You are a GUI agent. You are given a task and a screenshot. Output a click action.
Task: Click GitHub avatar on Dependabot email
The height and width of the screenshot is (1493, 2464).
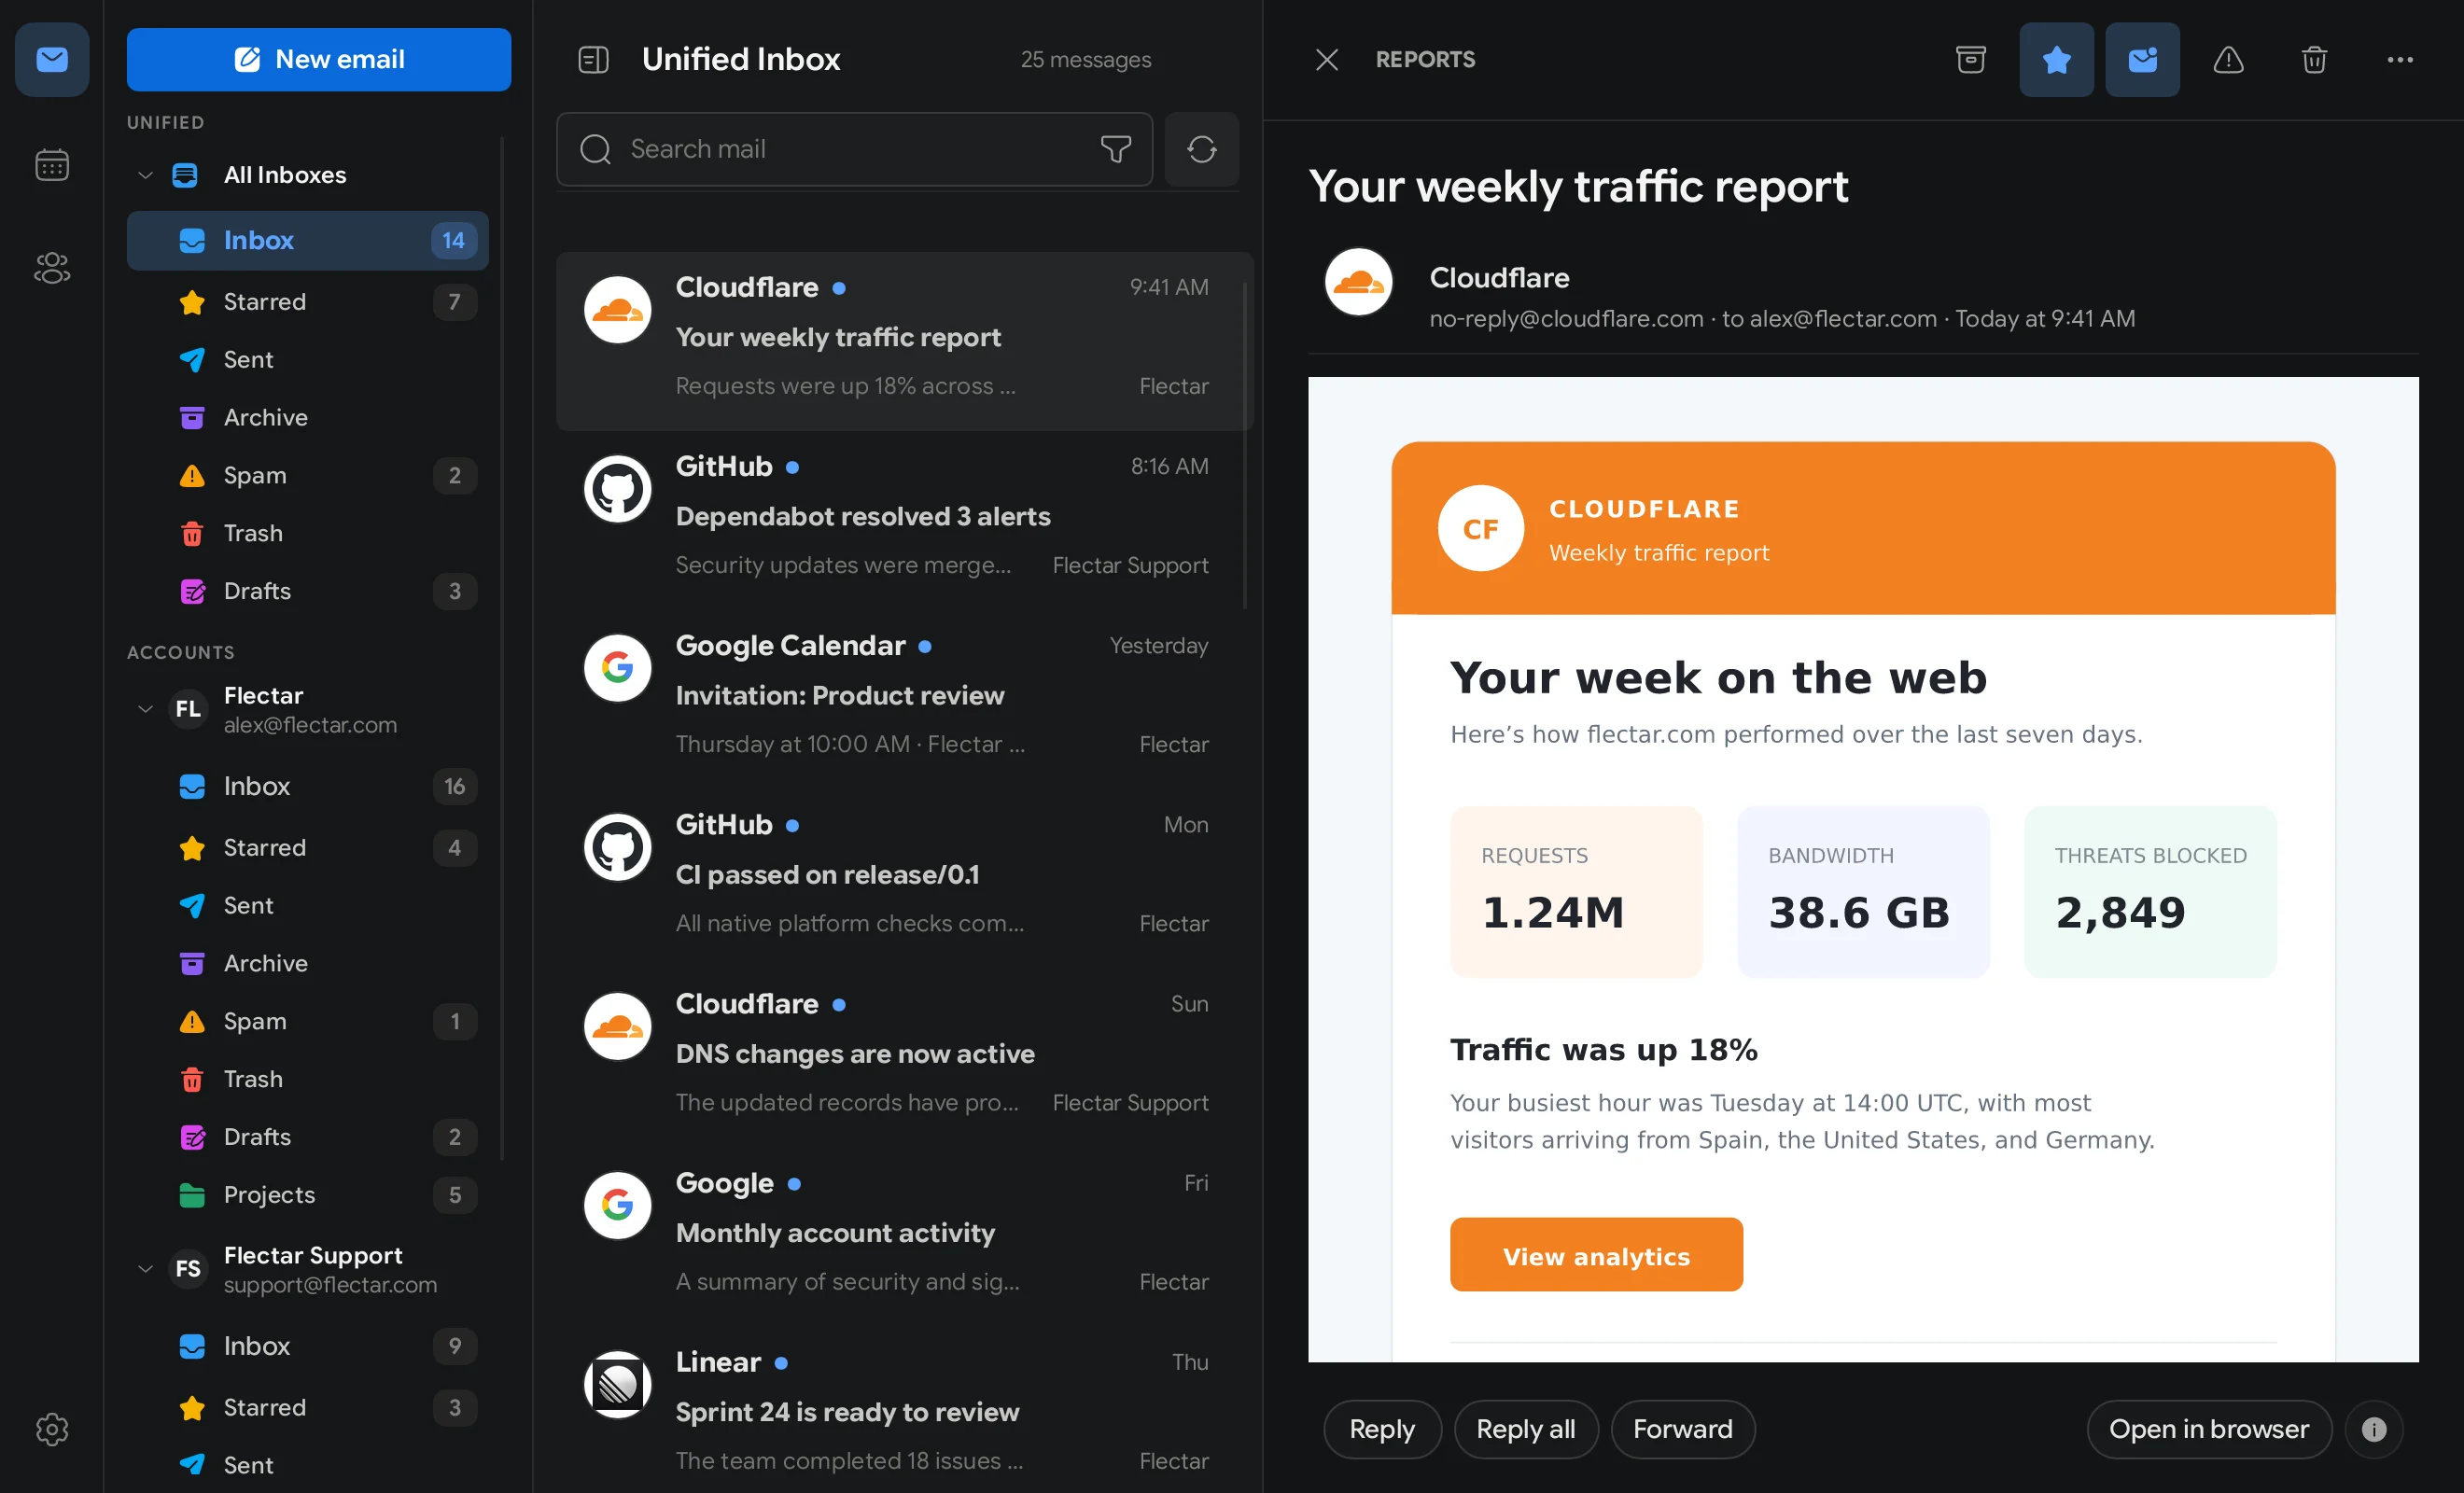point(617,490)
